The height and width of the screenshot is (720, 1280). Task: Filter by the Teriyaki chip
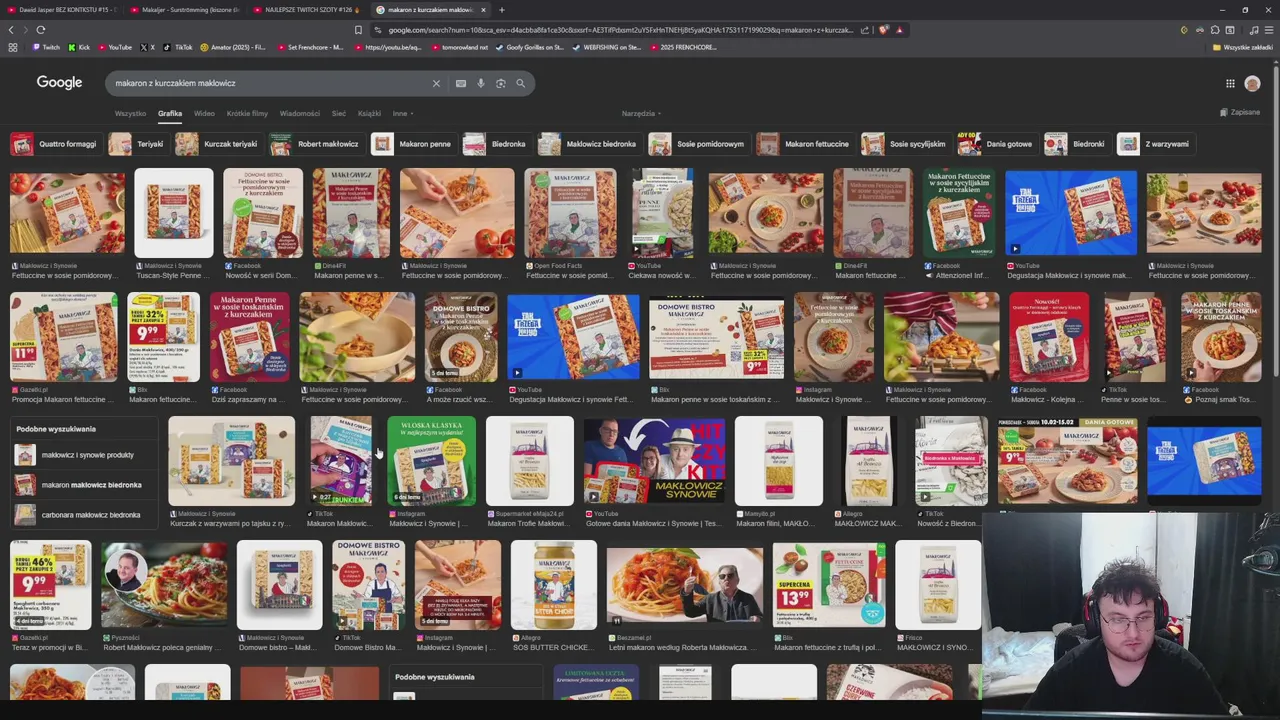(137, 144)
